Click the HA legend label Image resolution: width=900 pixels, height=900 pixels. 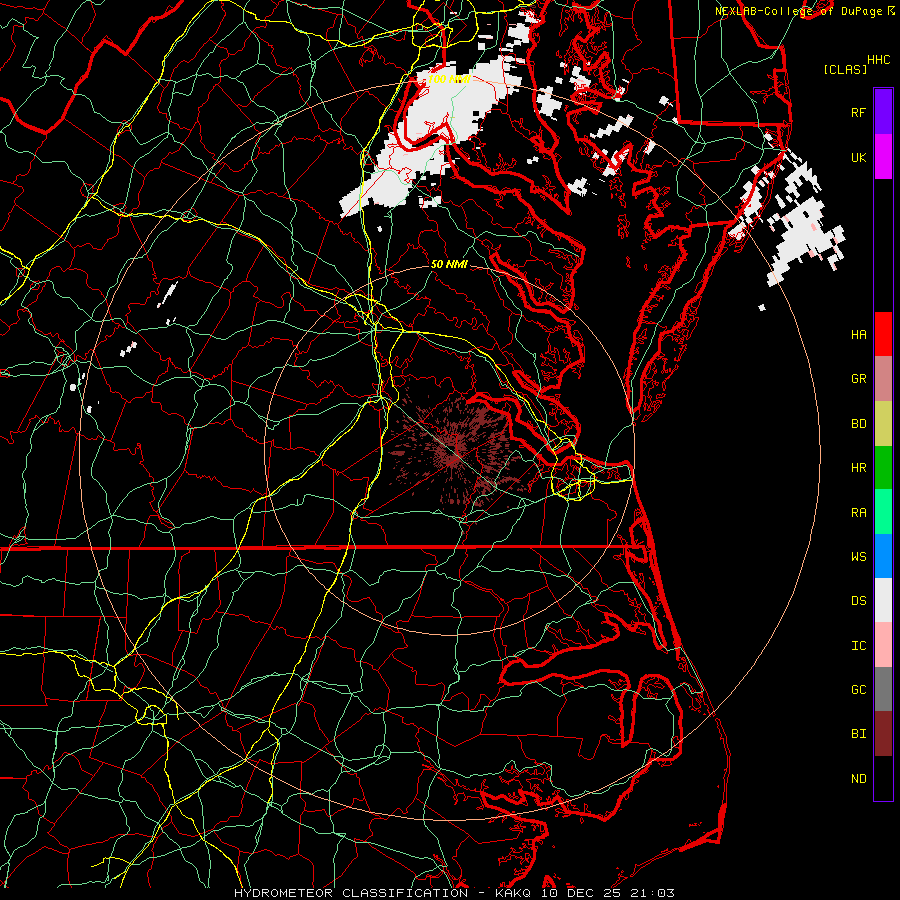click(x=858, y=335)
